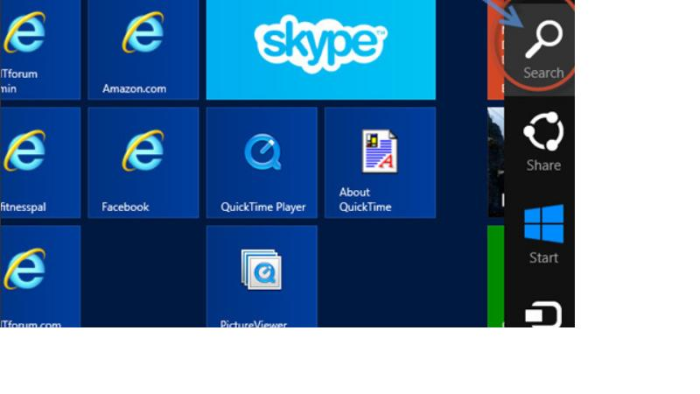Open the green tile beside Start charm

pos(496,276)
